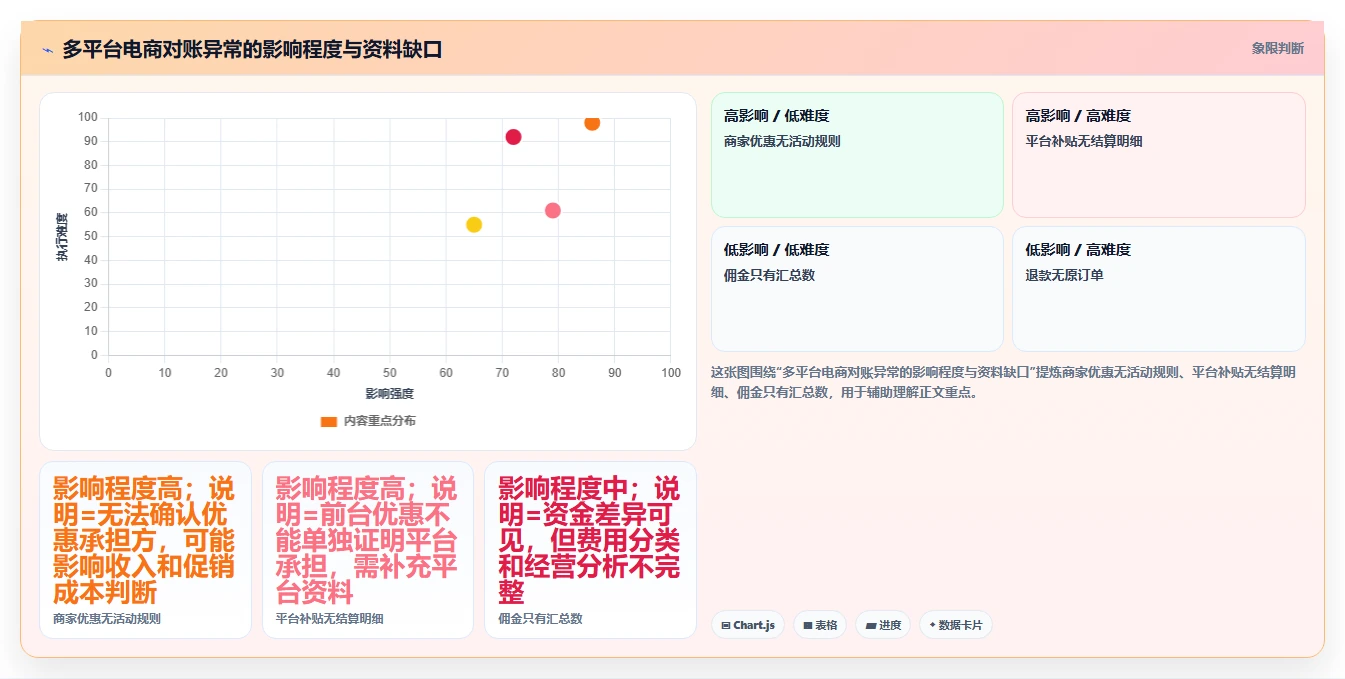This screenshot has width=1345, height=679.
Task: Click the 内容重点分布 legend label
Action: [x=379, y=422]
